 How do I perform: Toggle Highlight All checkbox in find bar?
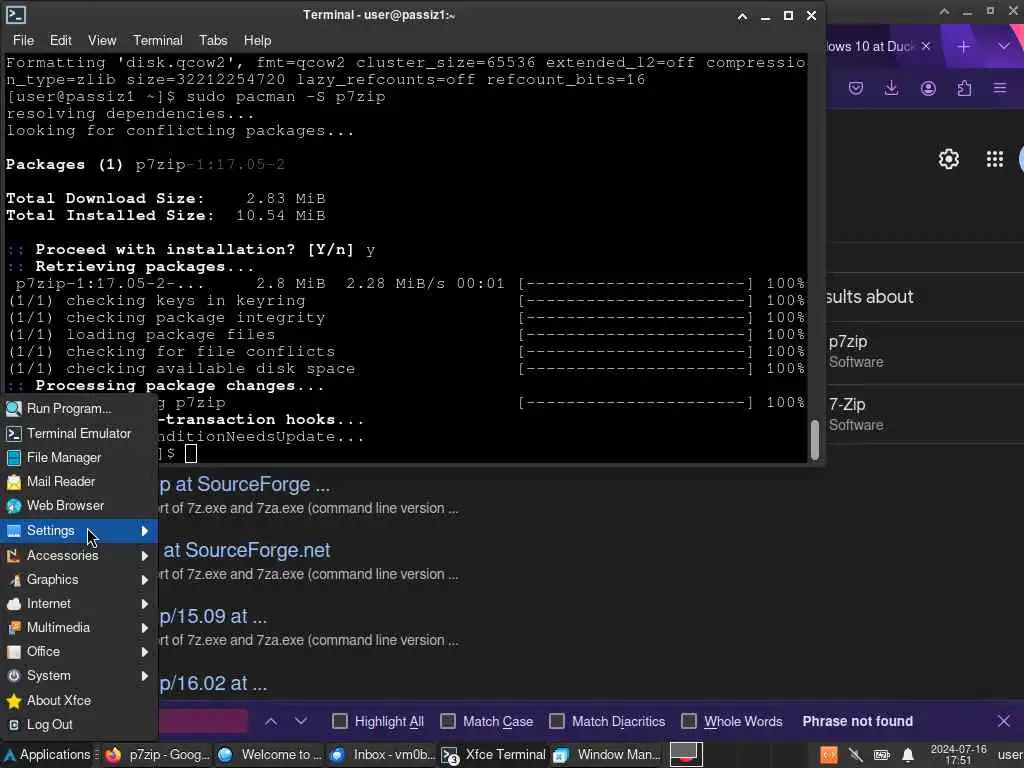point(340,722)
